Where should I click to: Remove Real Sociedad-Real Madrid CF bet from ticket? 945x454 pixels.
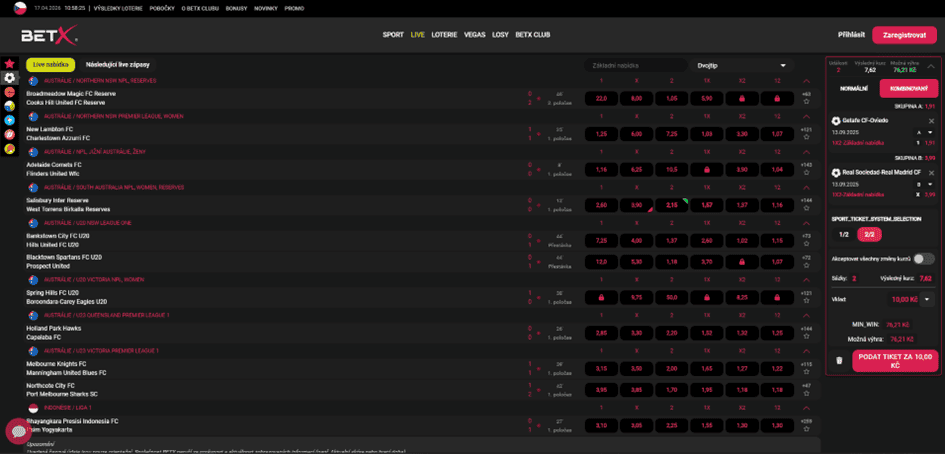pos(931,172)
